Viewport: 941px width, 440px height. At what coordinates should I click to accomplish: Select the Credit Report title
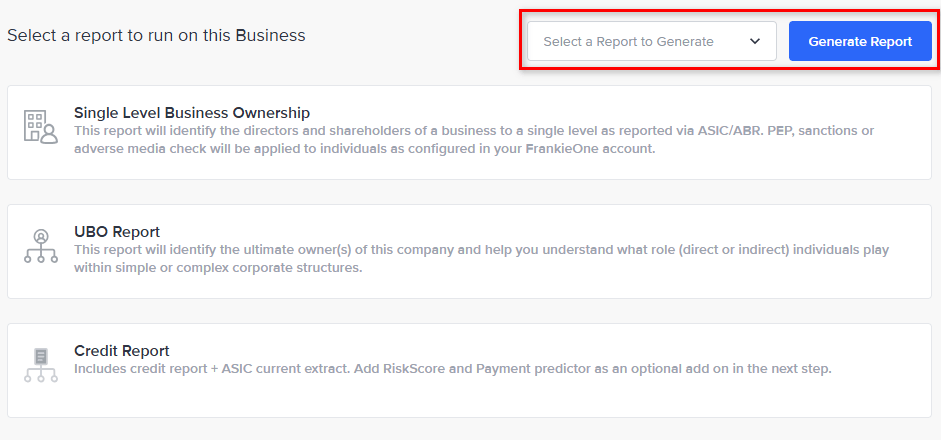[122, 351]
